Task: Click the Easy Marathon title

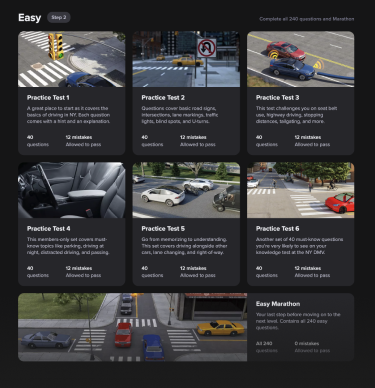Action: (x=278, y=304)
